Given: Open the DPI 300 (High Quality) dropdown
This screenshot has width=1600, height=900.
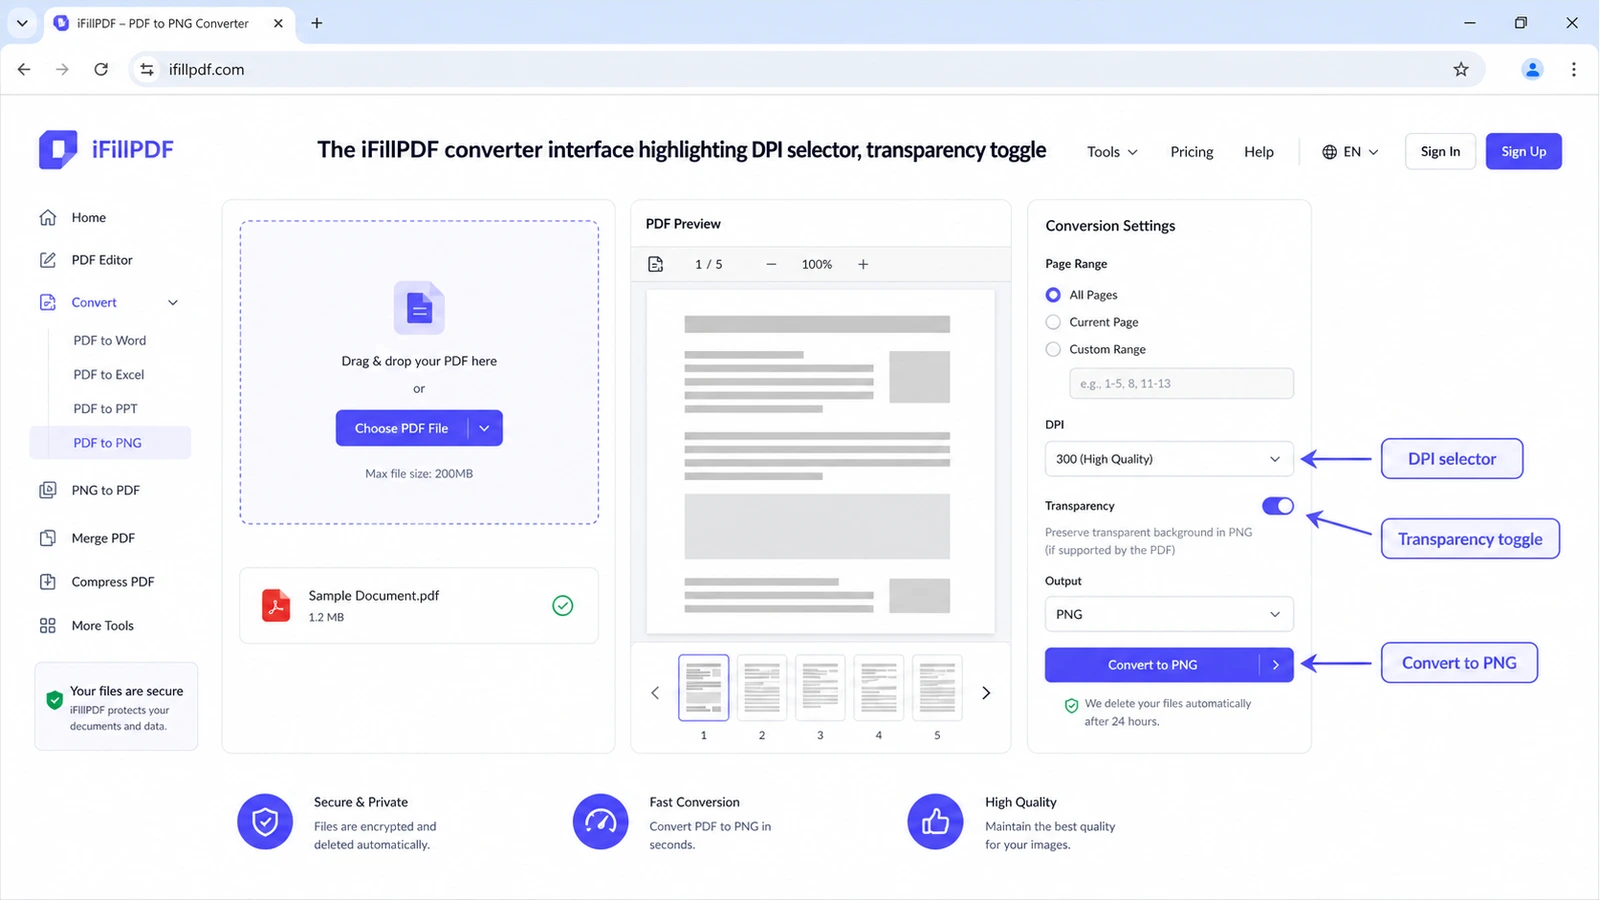Looking at the screenshot, I should [x=1169, y=459].
